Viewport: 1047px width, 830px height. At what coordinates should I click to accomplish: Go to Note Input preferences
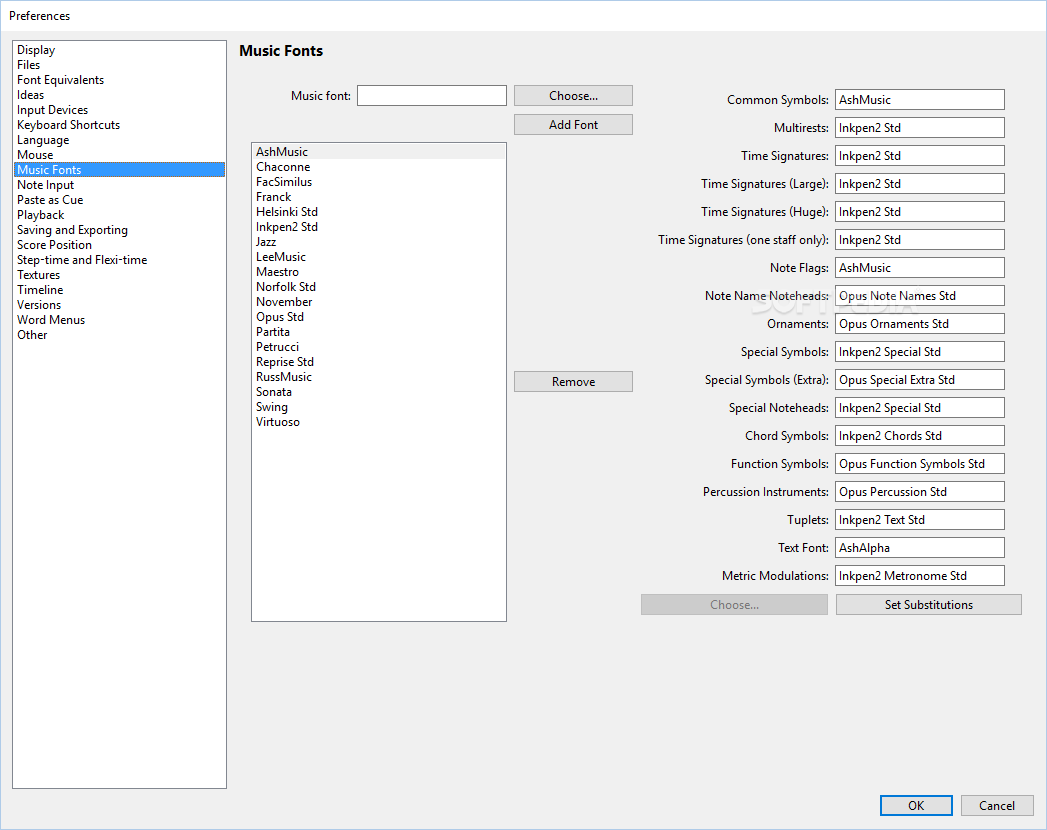[119, 185]
